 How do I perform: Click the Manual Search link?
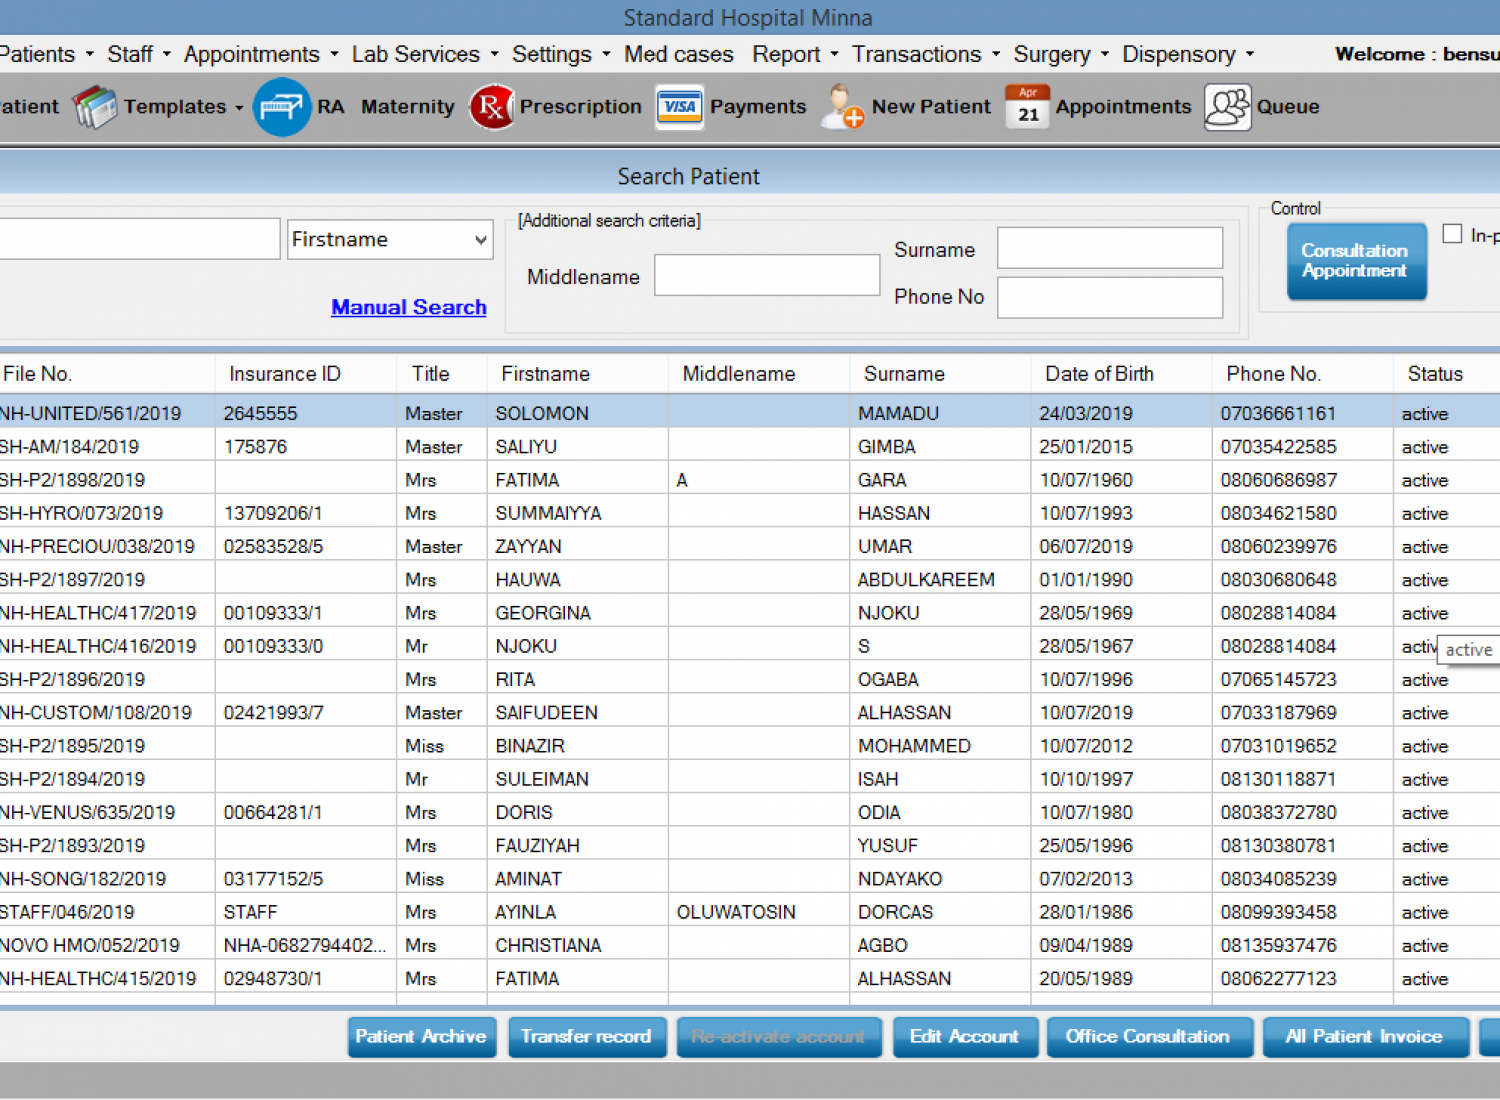pyautogui.click(x=409, y=307)
